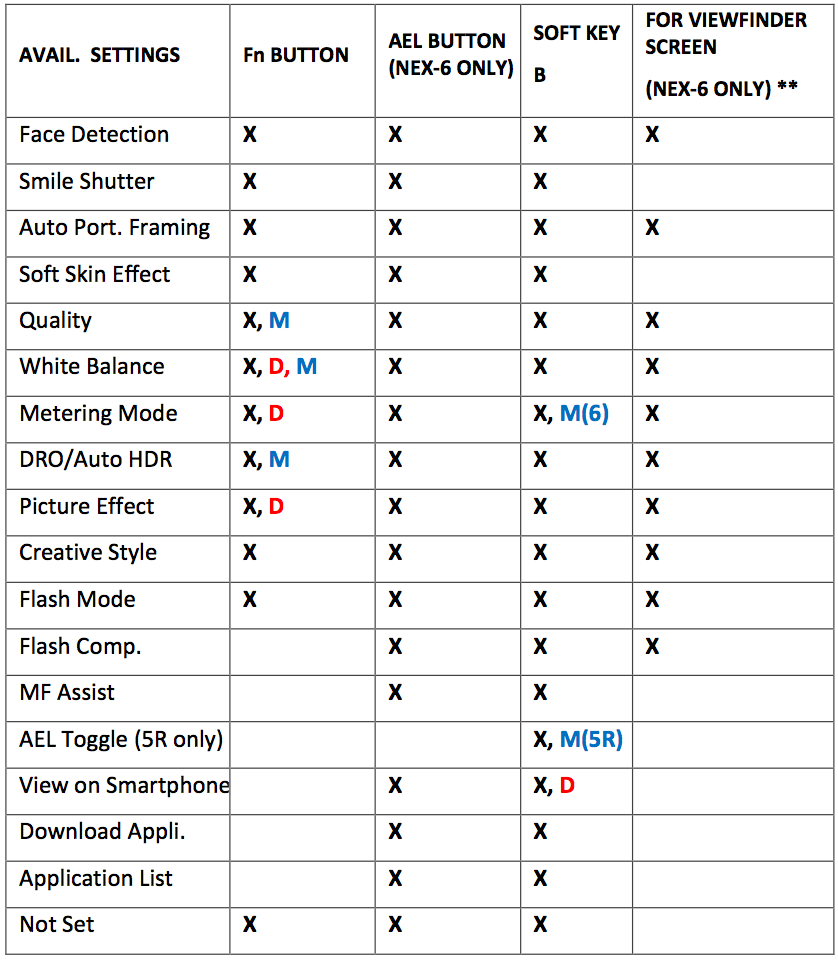
Task: Select the "DRO/Auto HDR" row label
Action: [x=96, y=459]
